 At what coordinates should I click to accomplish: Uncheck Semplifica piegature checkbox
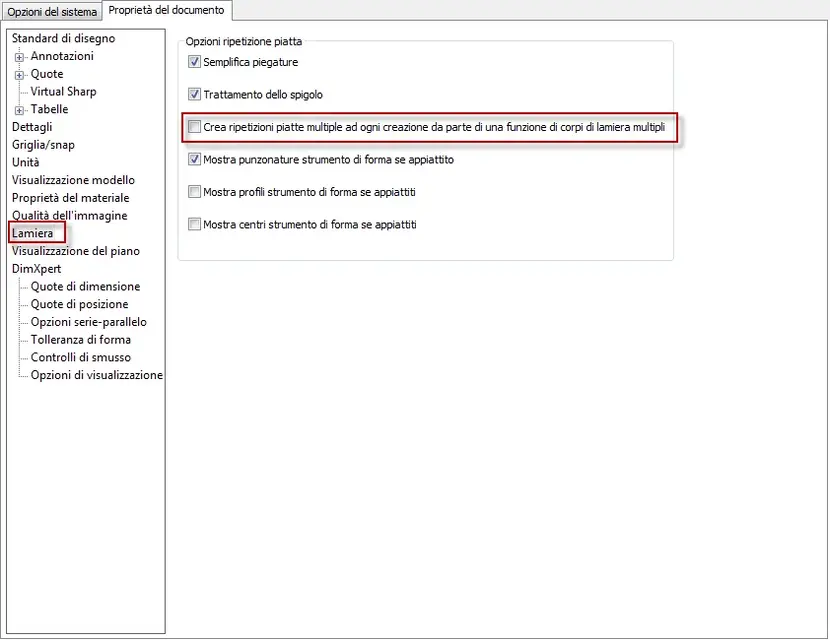tap(194, 62)
